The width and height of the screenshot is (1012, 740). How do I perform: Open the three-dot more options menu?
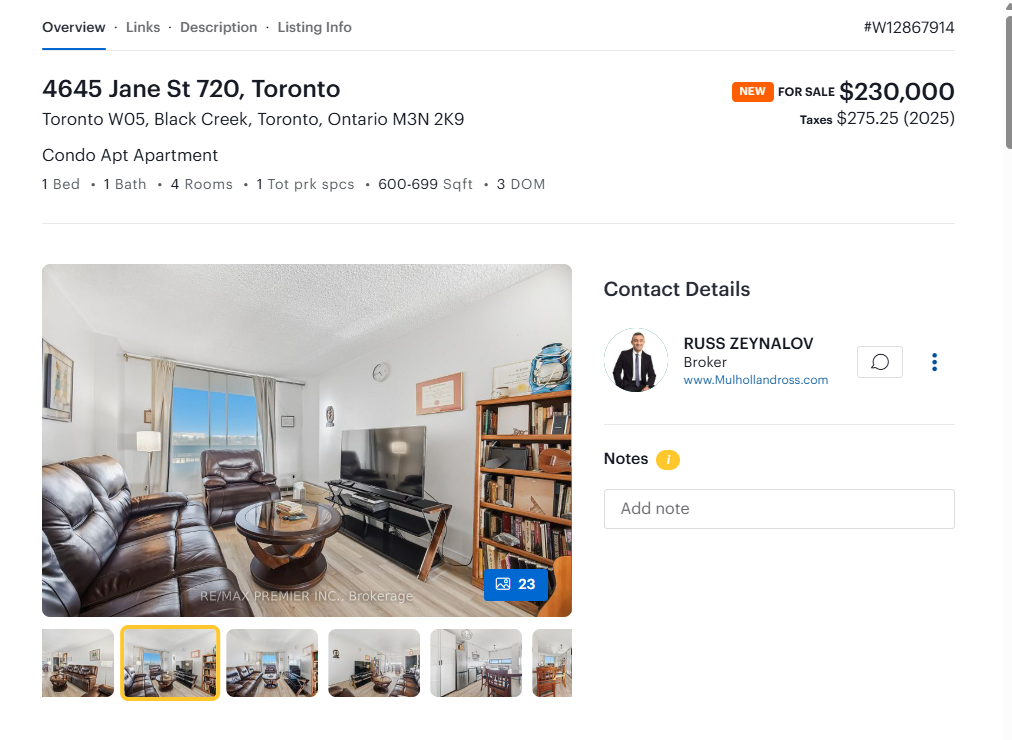pos(935,362)
